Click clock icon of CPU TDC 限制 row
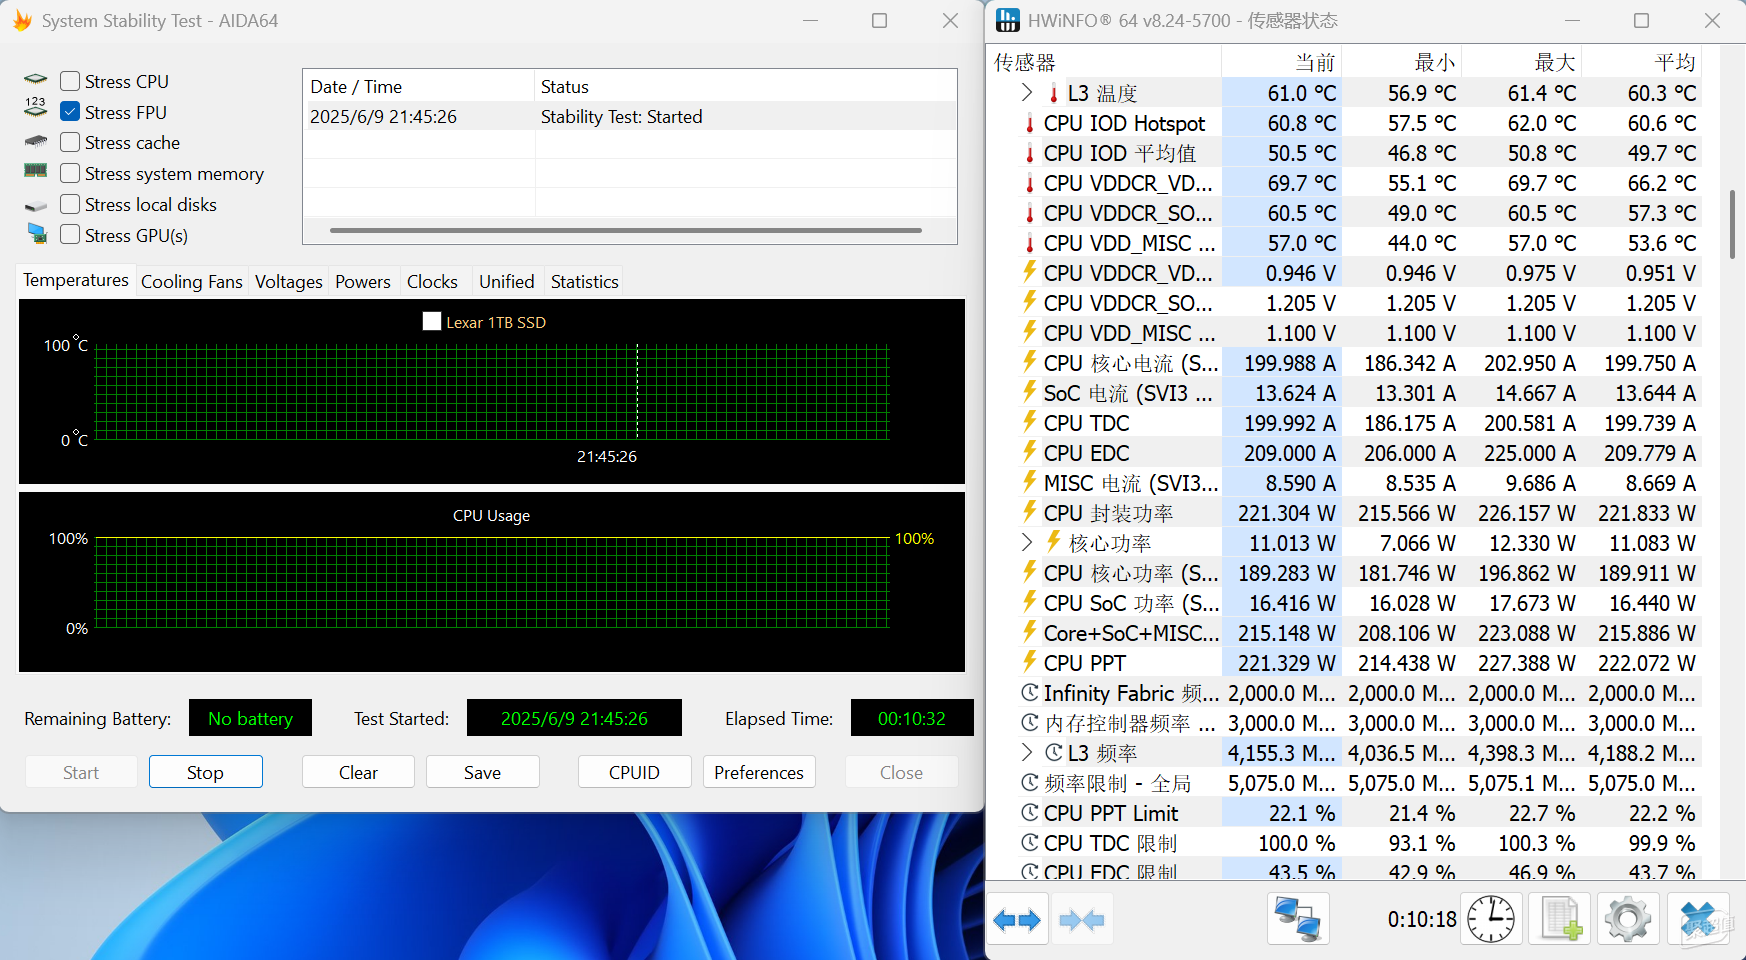Viewport: 1746px width, 960px height. point(1030,843)
